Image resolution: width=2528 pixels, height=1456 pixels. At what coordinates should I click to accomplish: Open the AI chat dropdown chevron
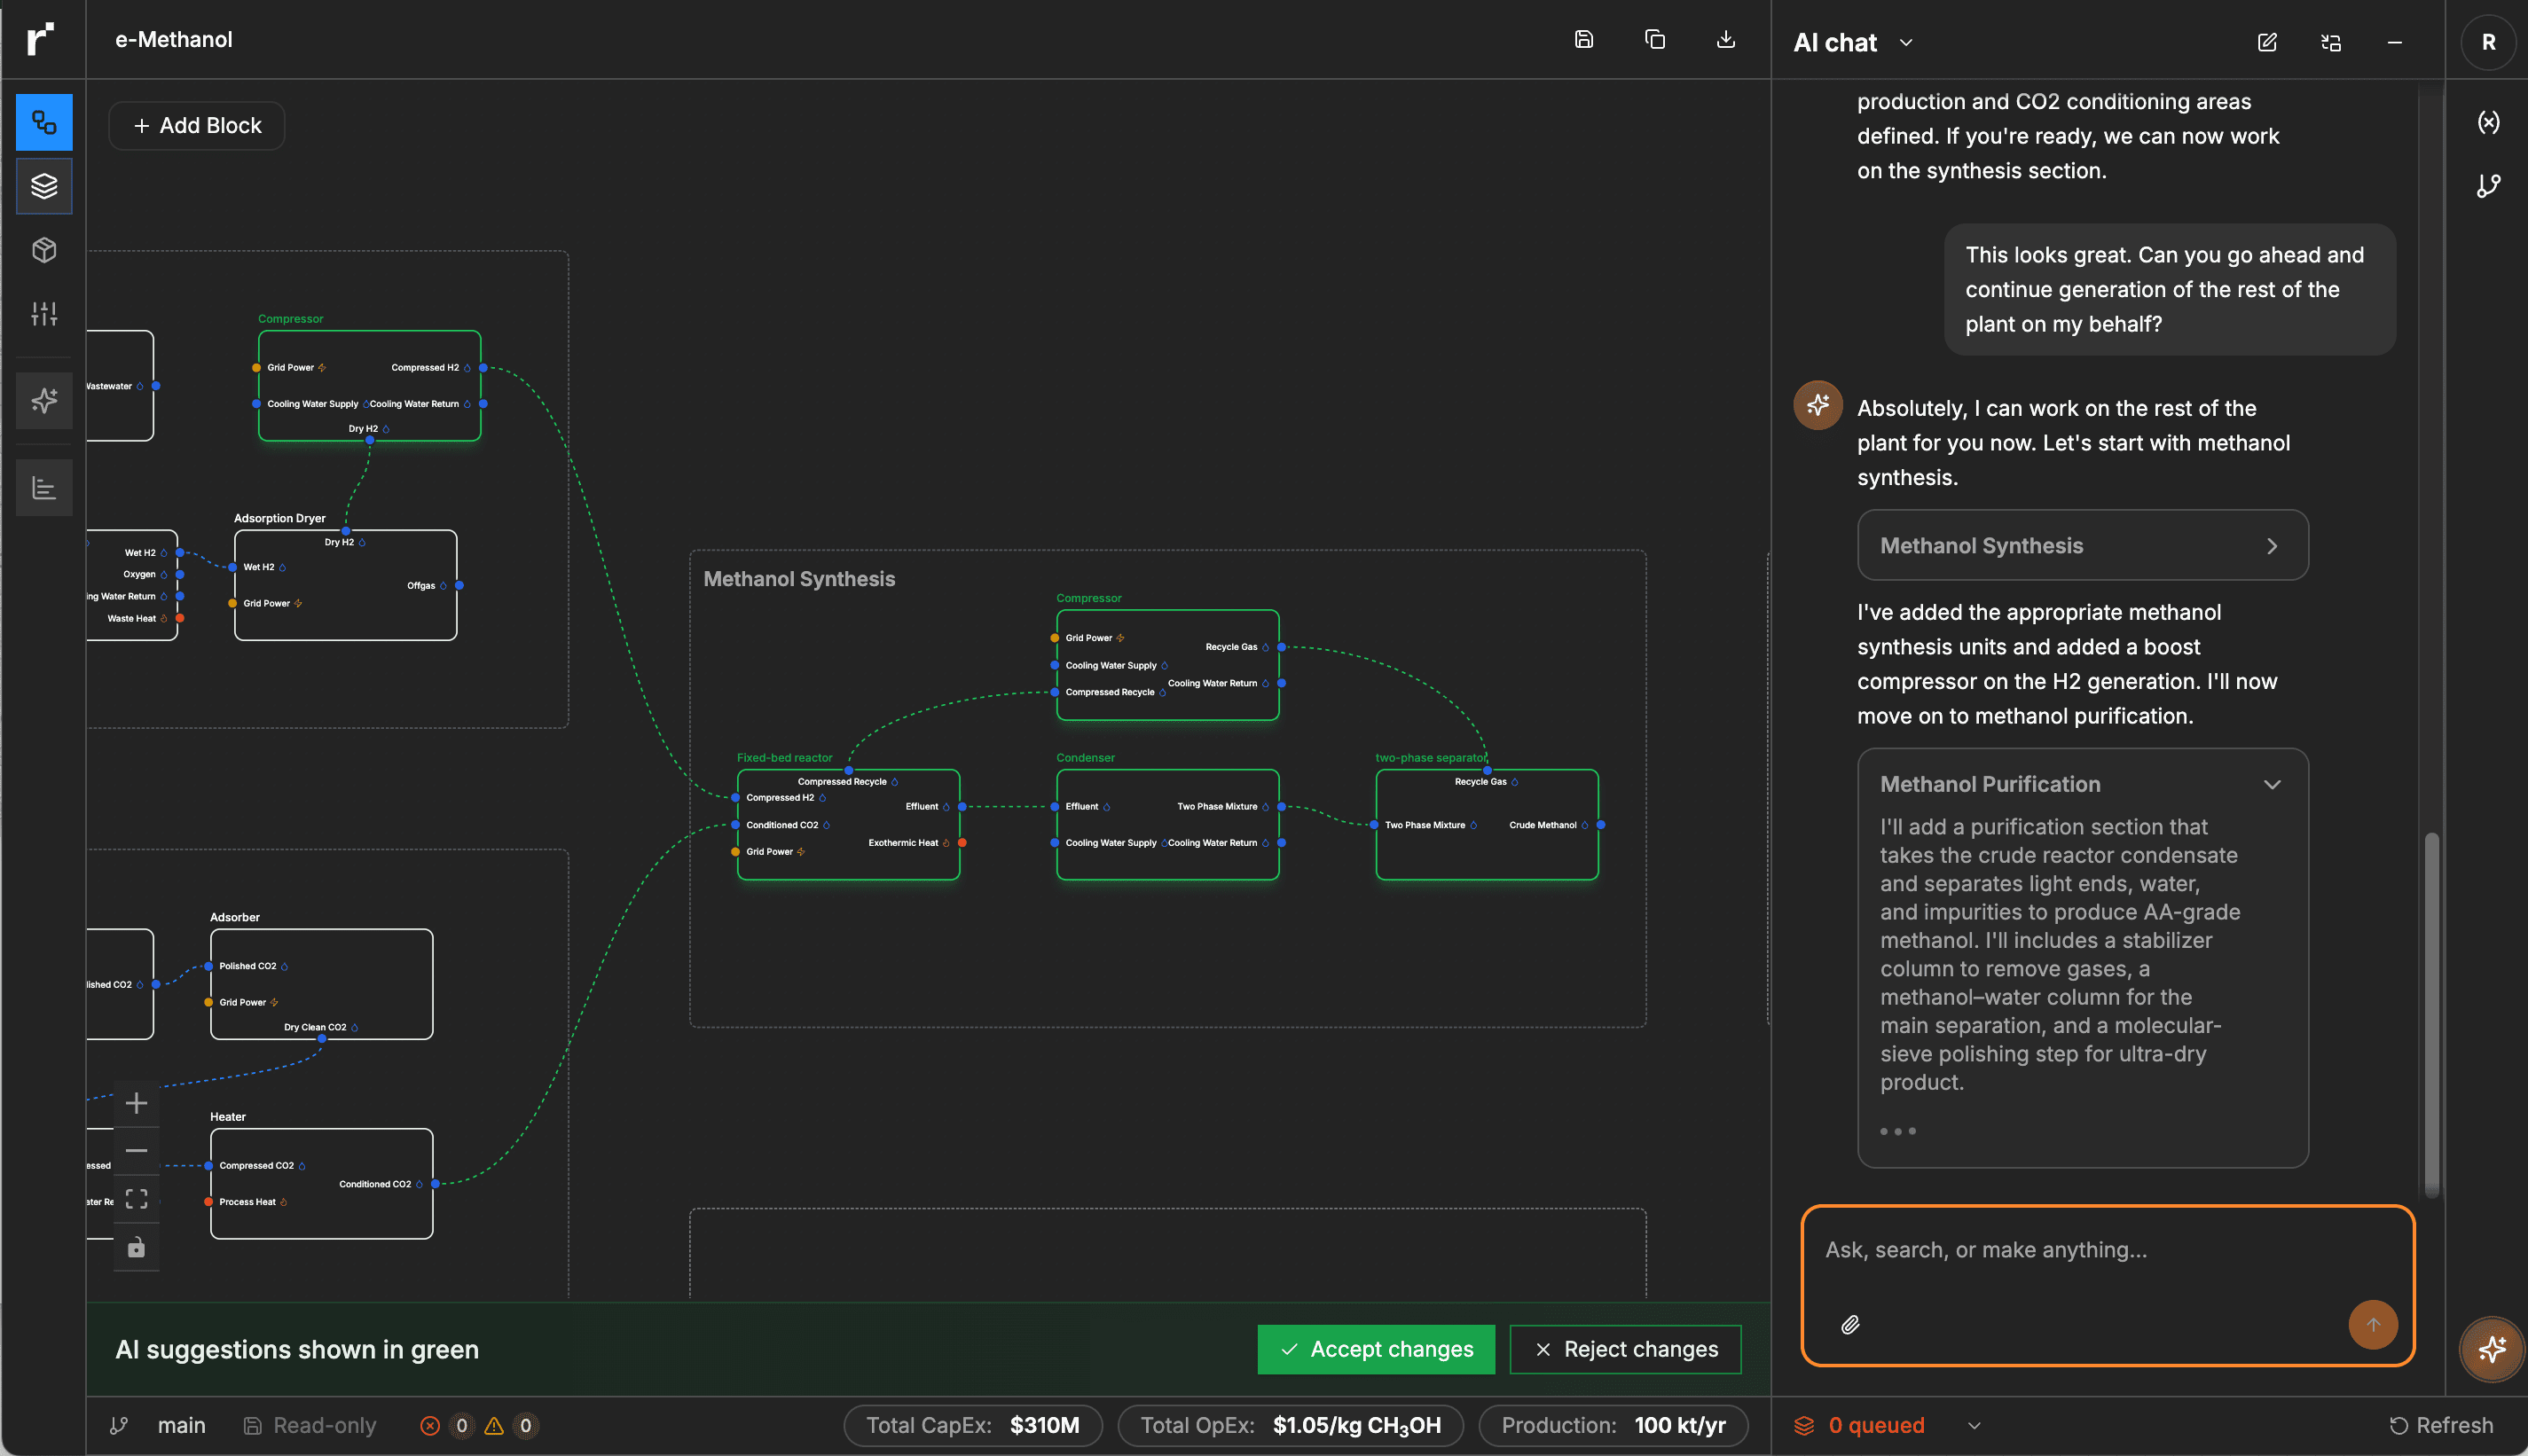tap(1906, 43)
